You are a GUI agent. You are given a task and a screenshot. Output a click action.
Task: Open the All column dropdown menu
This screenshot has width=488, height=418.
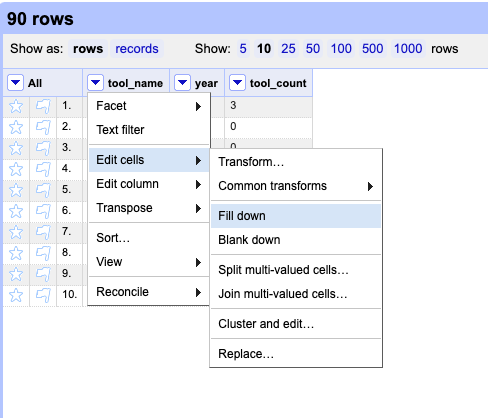15,82
